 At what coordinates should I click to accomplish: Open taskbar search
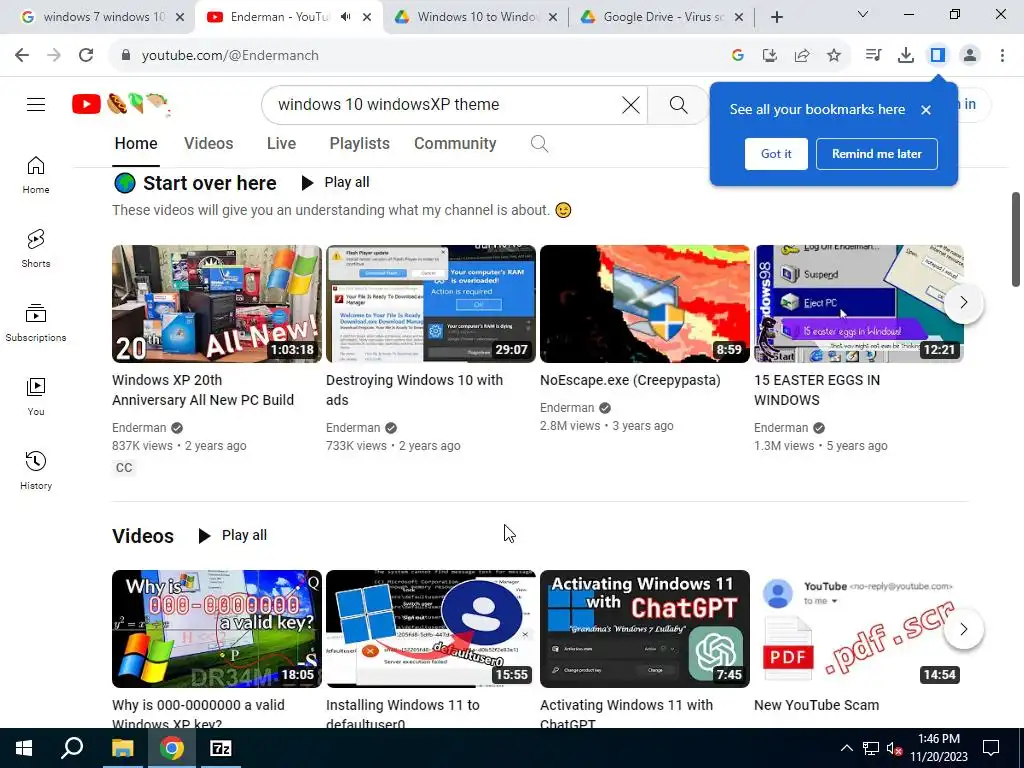(72, 748)
